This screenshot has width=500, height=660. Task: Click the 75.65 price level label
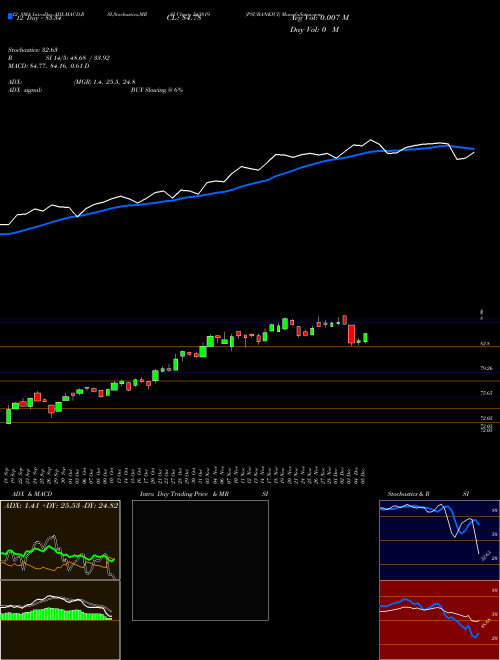pos(487,393)
